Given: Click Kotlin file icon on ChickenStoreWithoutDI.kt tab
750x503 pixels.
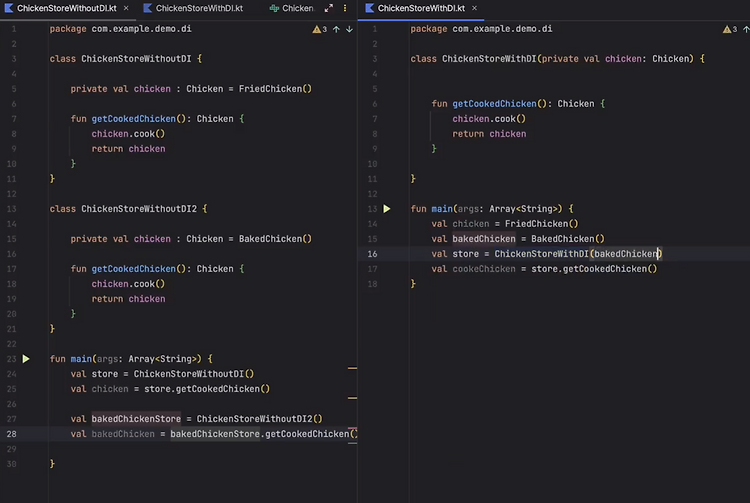Looking at the screenshot, I should coord(9,8).
